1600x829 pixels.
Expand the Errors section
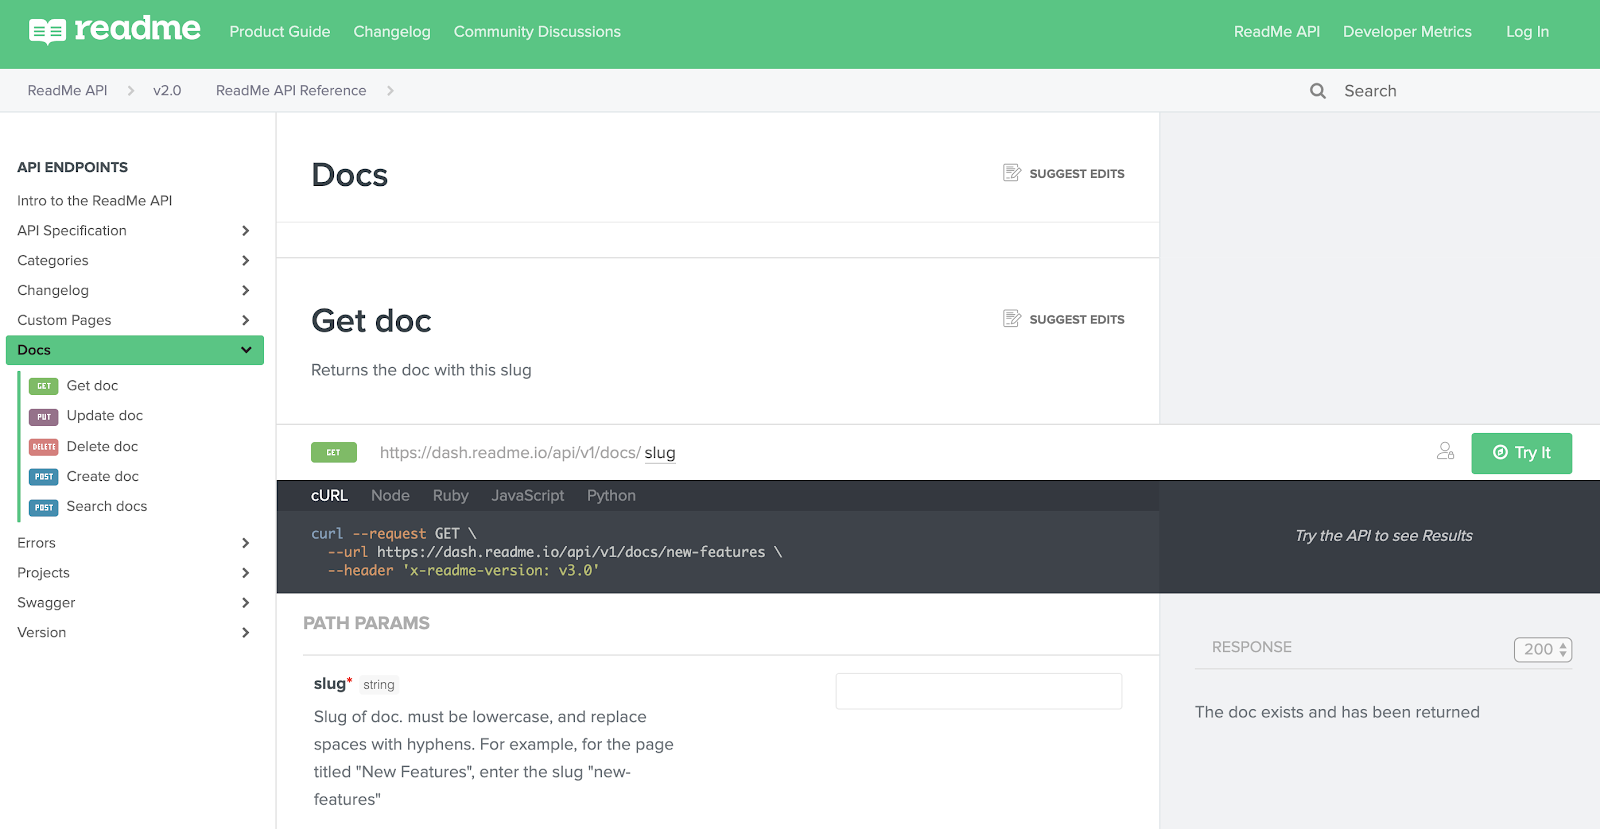pos(245,543)
